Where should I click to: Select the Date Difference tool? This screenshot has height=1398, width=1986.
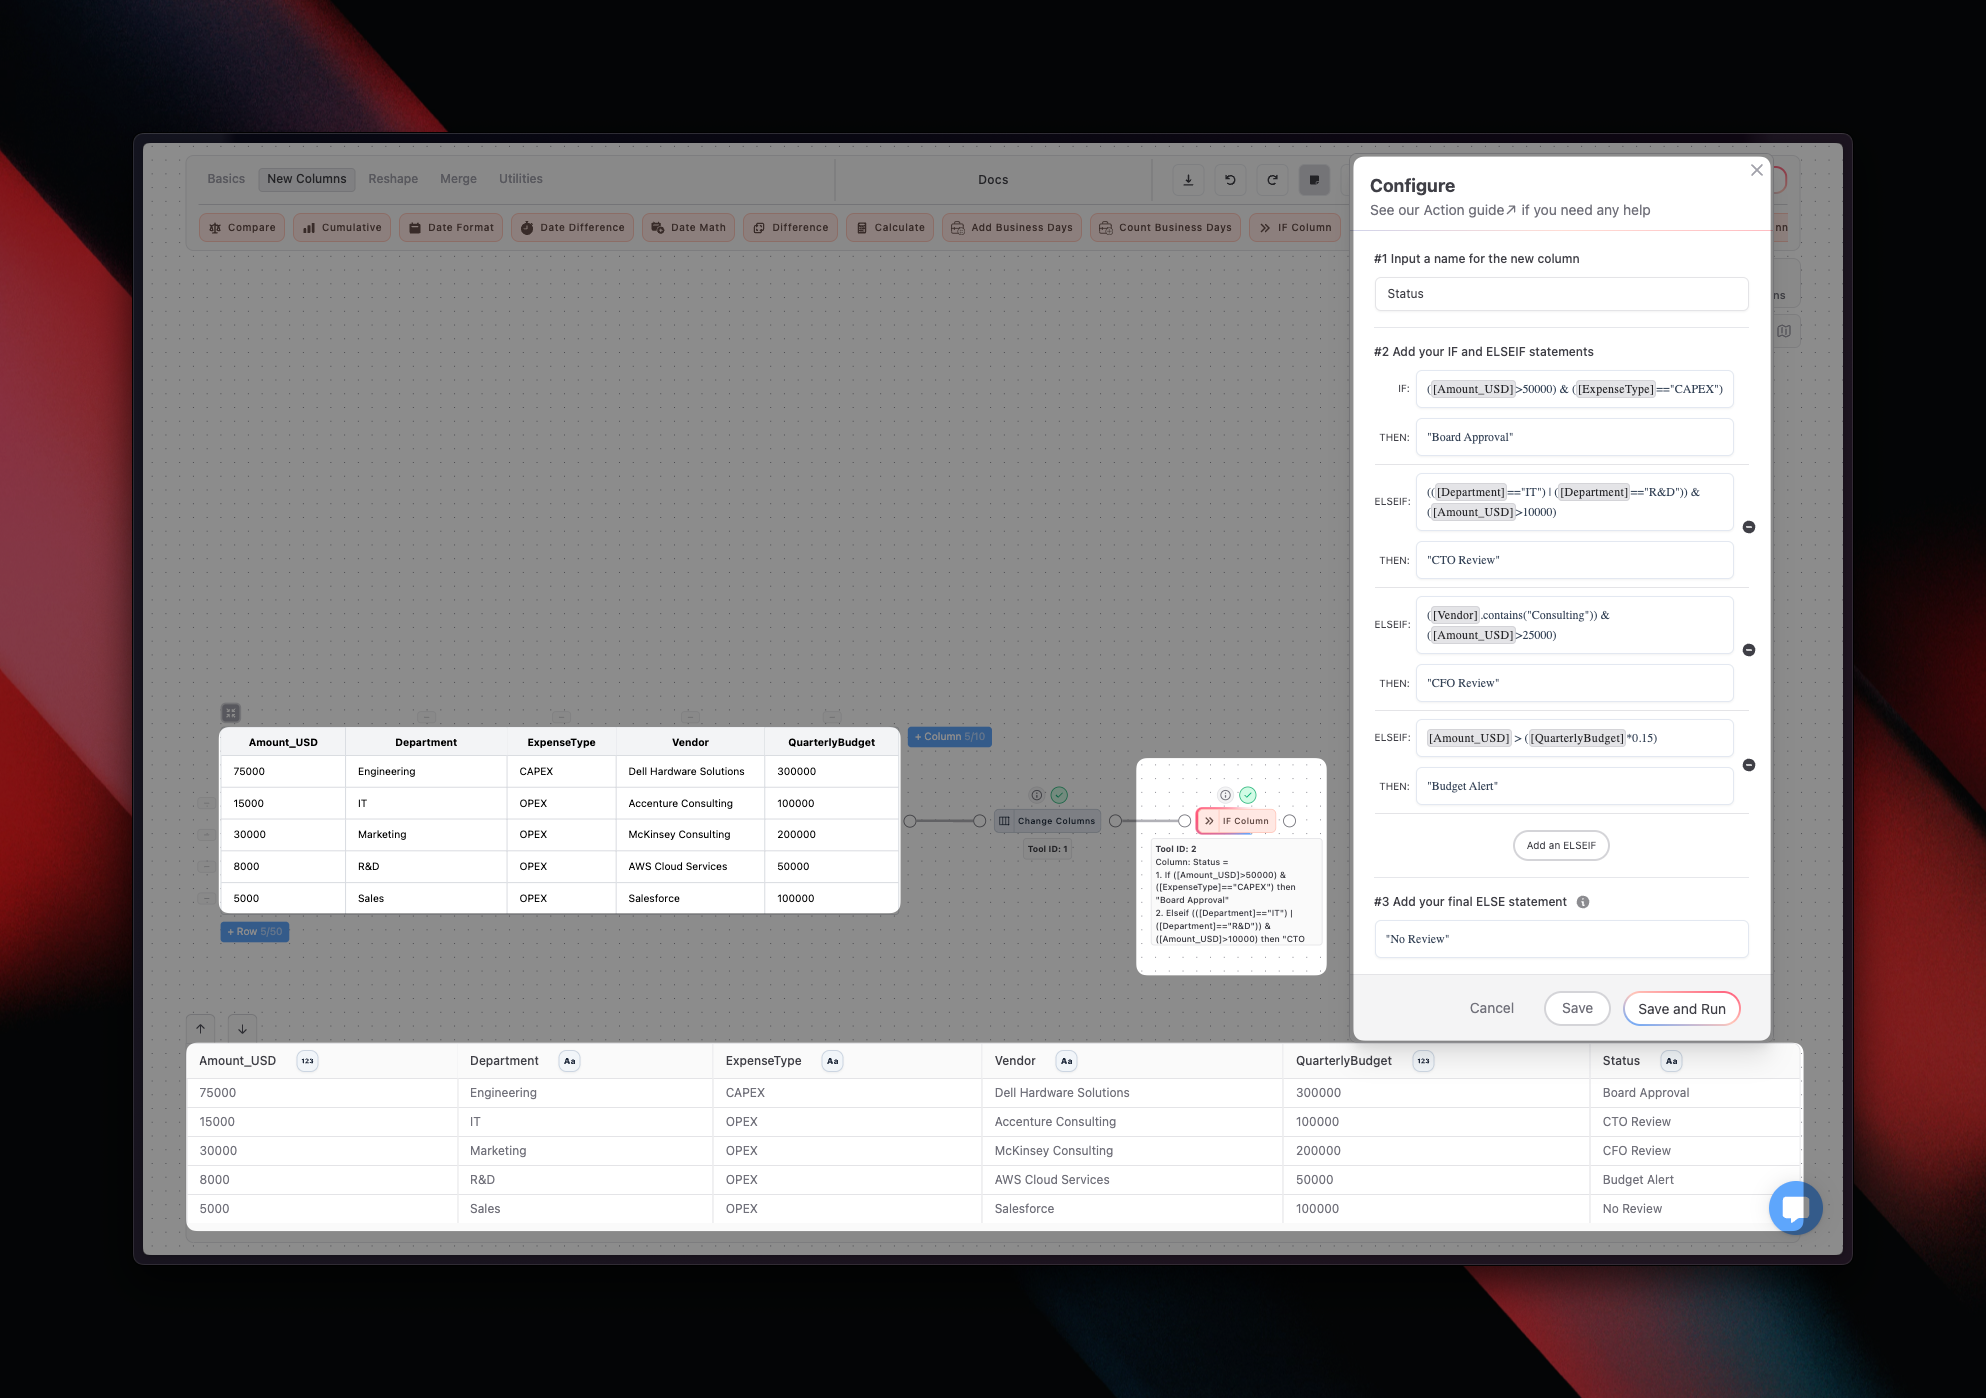tap(572, 228)
